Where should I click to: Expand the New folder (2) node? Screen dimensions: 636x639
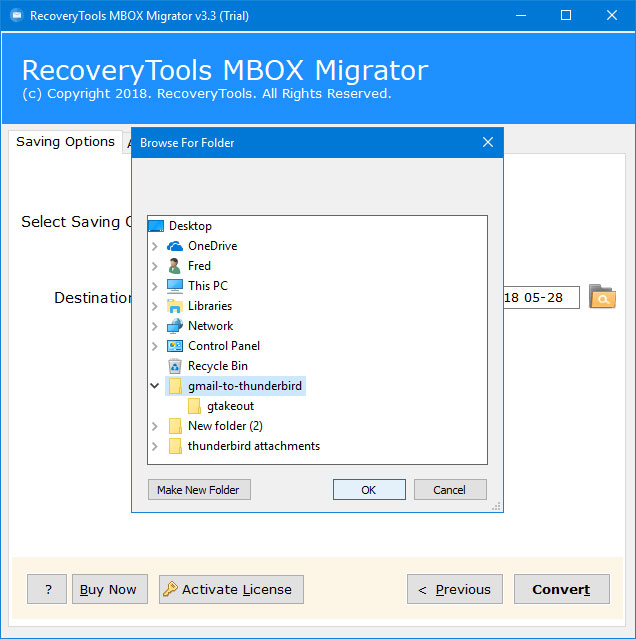(x=155, y=426)
